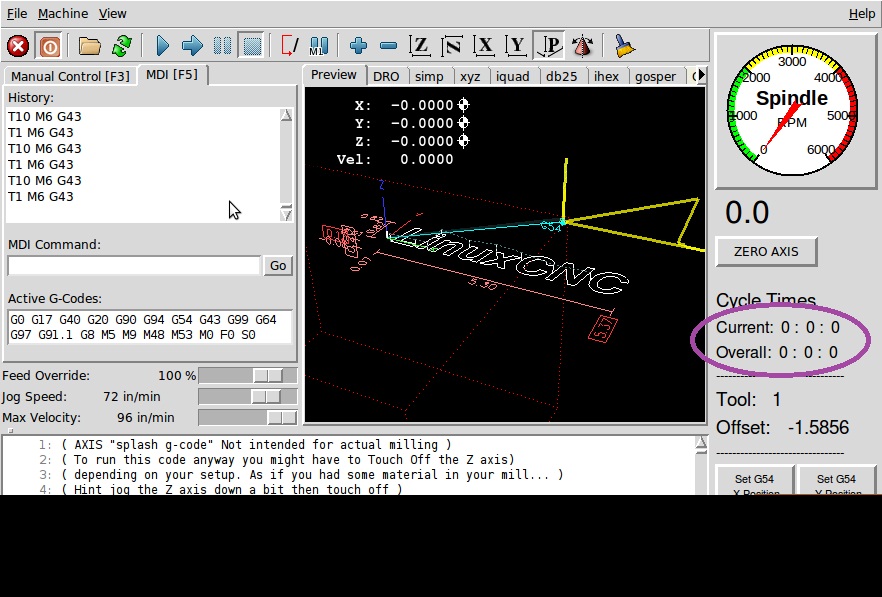
Task: Toggle the Machine Power button
Action: (x=49, y=46)
